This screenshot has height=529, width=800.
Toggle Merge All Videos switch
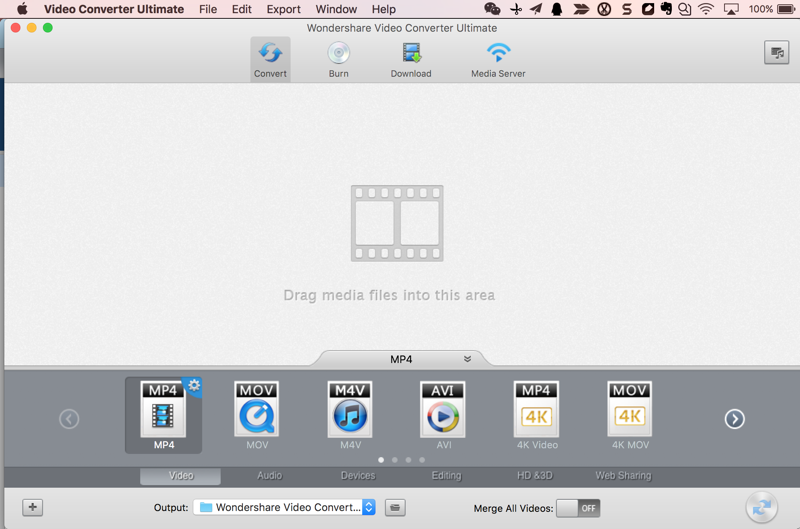tap(578, 508)
